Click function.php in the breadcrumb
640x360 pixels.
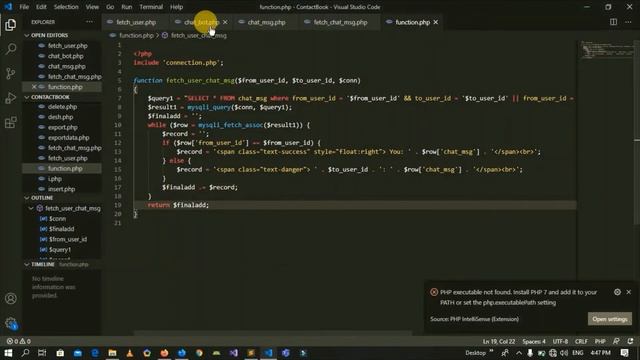pos(136,36)
